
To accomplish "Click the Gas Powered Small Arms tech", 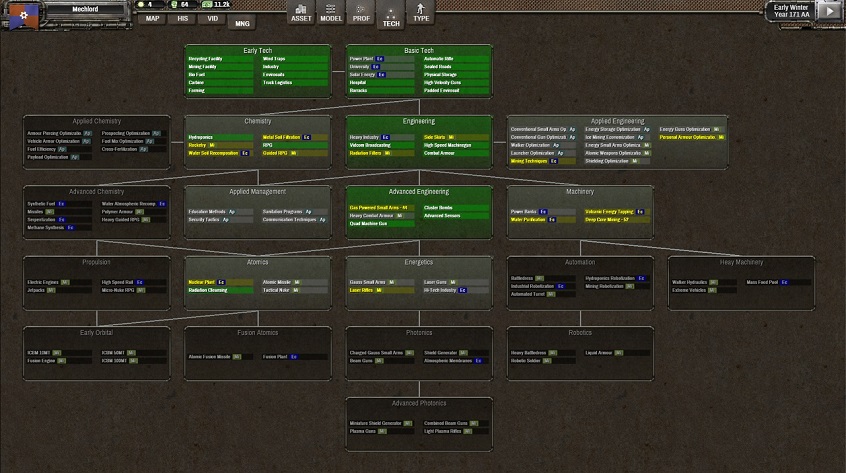I will click(381, 208).
